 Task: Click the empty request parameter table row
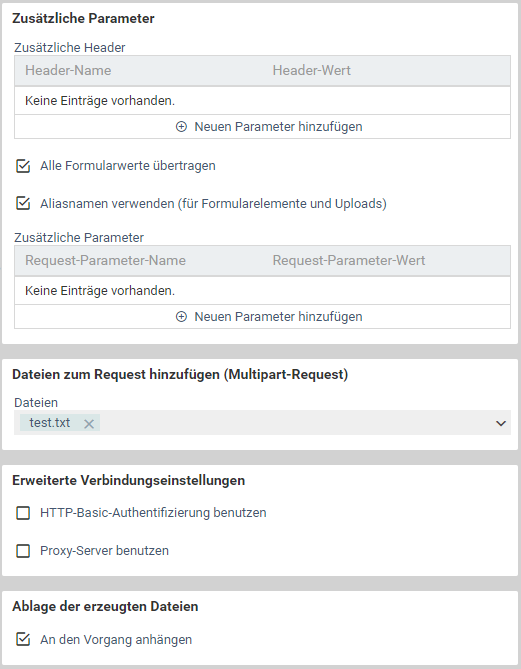point(262,291)
